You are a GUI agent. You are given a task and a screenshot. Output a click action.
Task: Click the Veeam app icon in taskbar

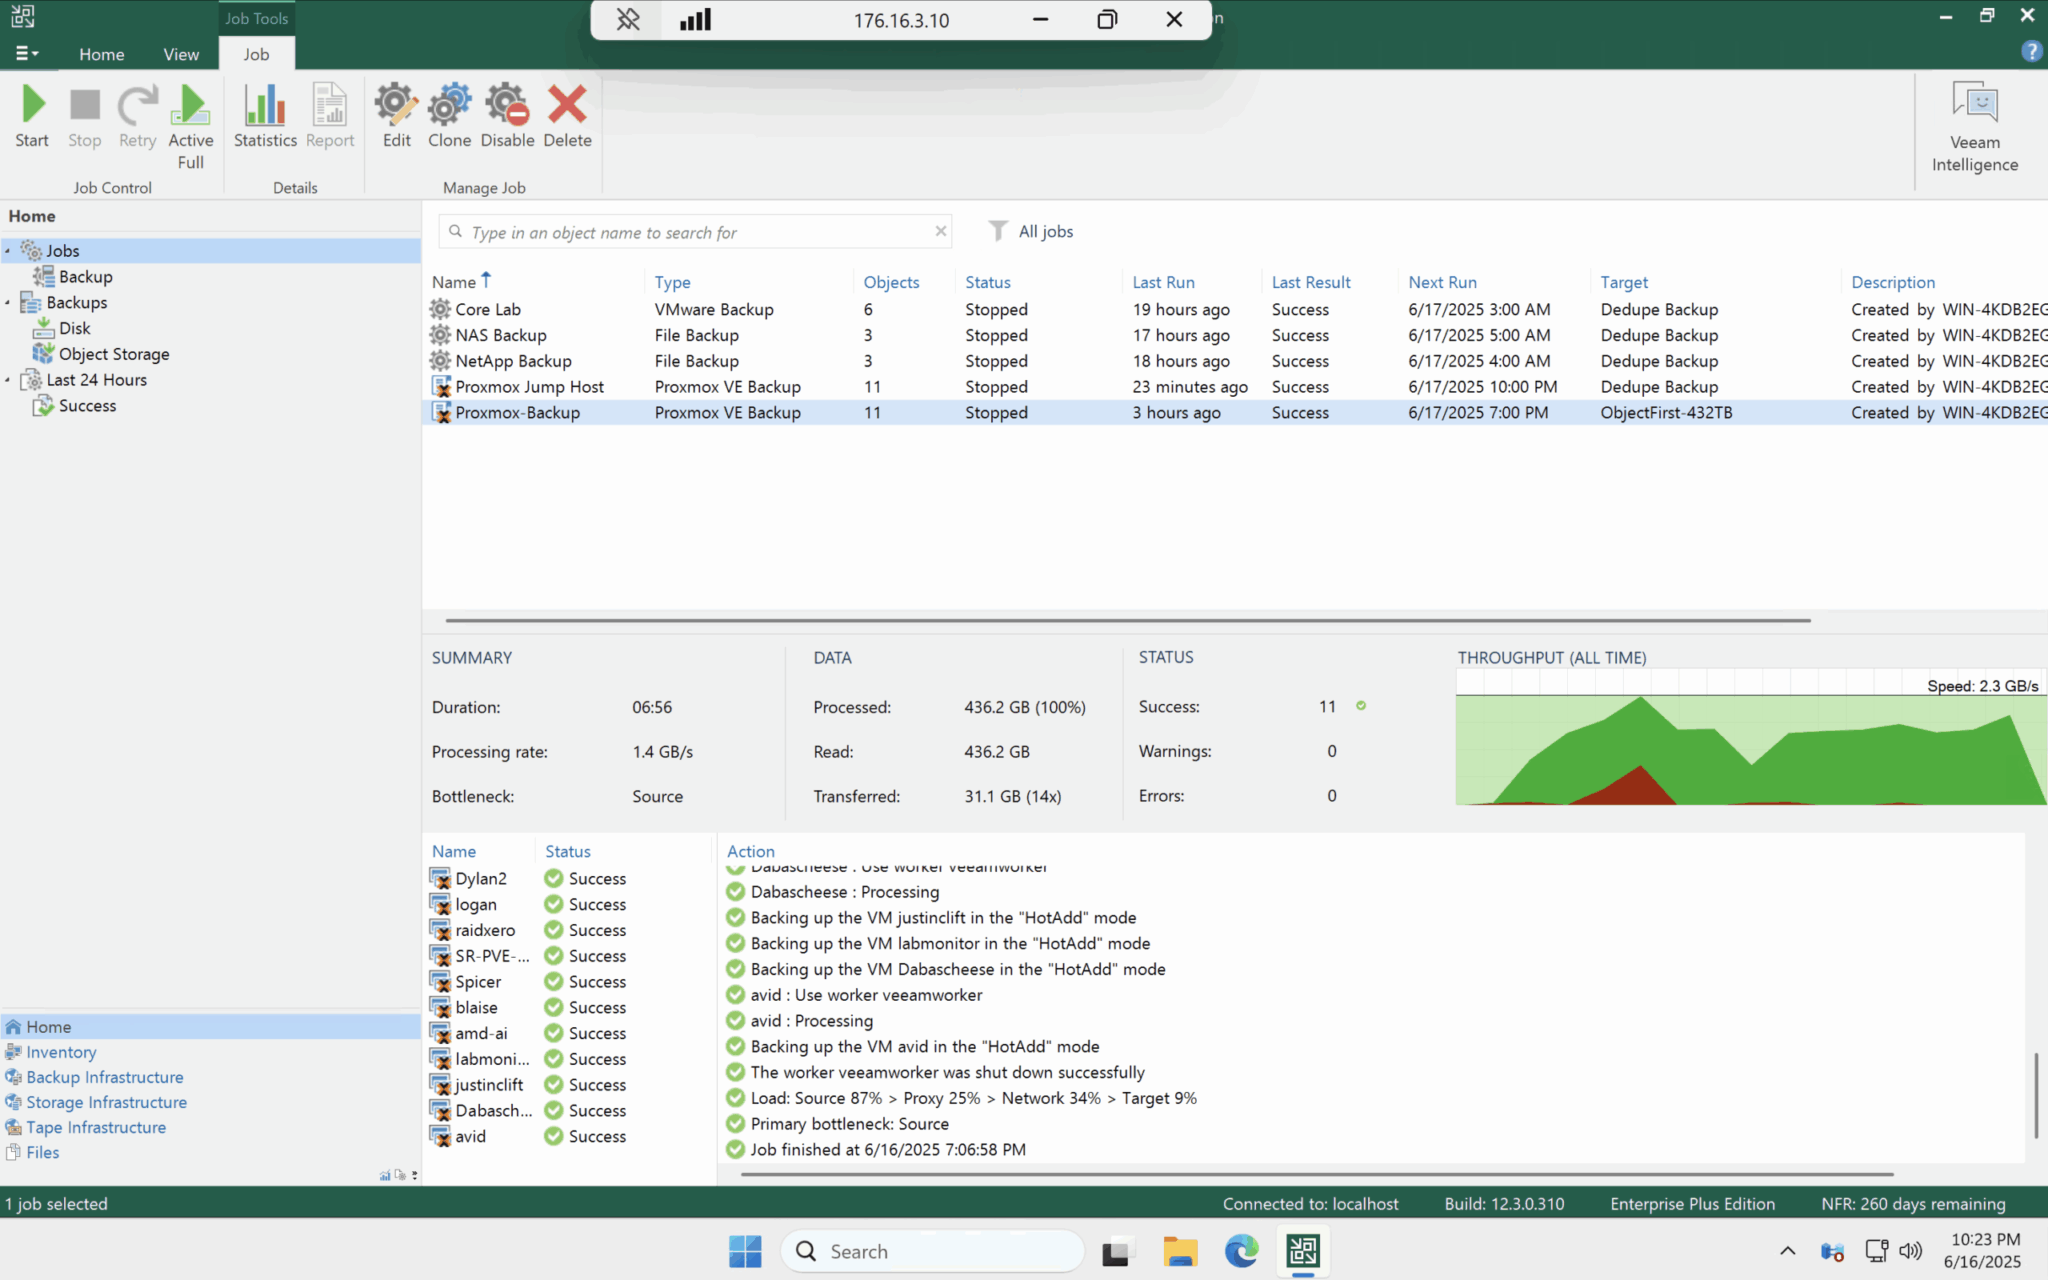(1303, 1251)
